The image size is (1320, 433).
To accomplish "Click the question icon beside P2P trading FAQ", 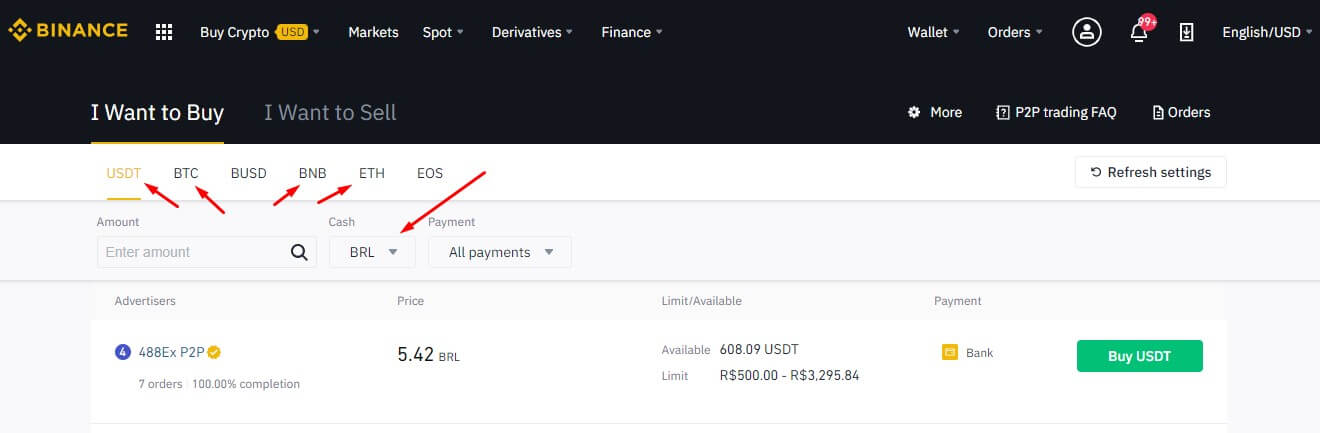I will [x=1002, y=112].
